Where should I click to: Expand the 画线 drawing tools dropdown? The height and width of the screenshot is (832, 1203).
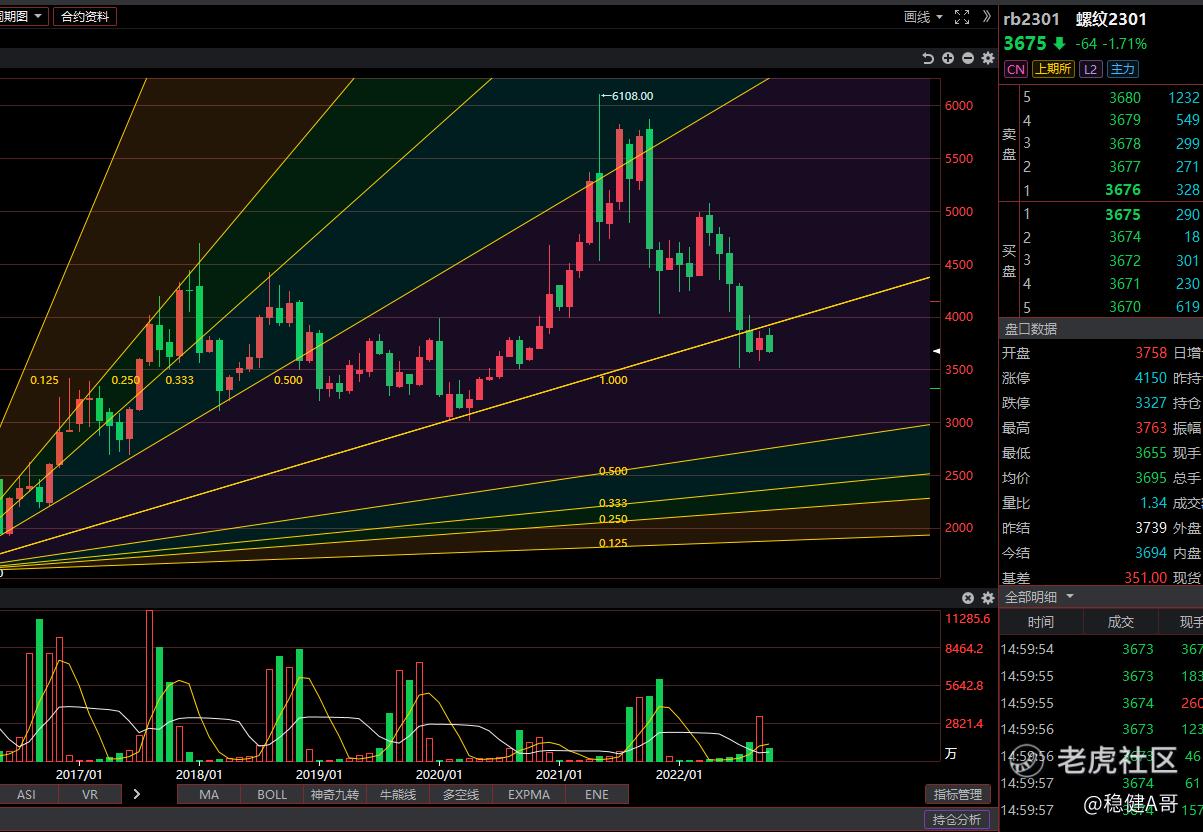[922, 16]
